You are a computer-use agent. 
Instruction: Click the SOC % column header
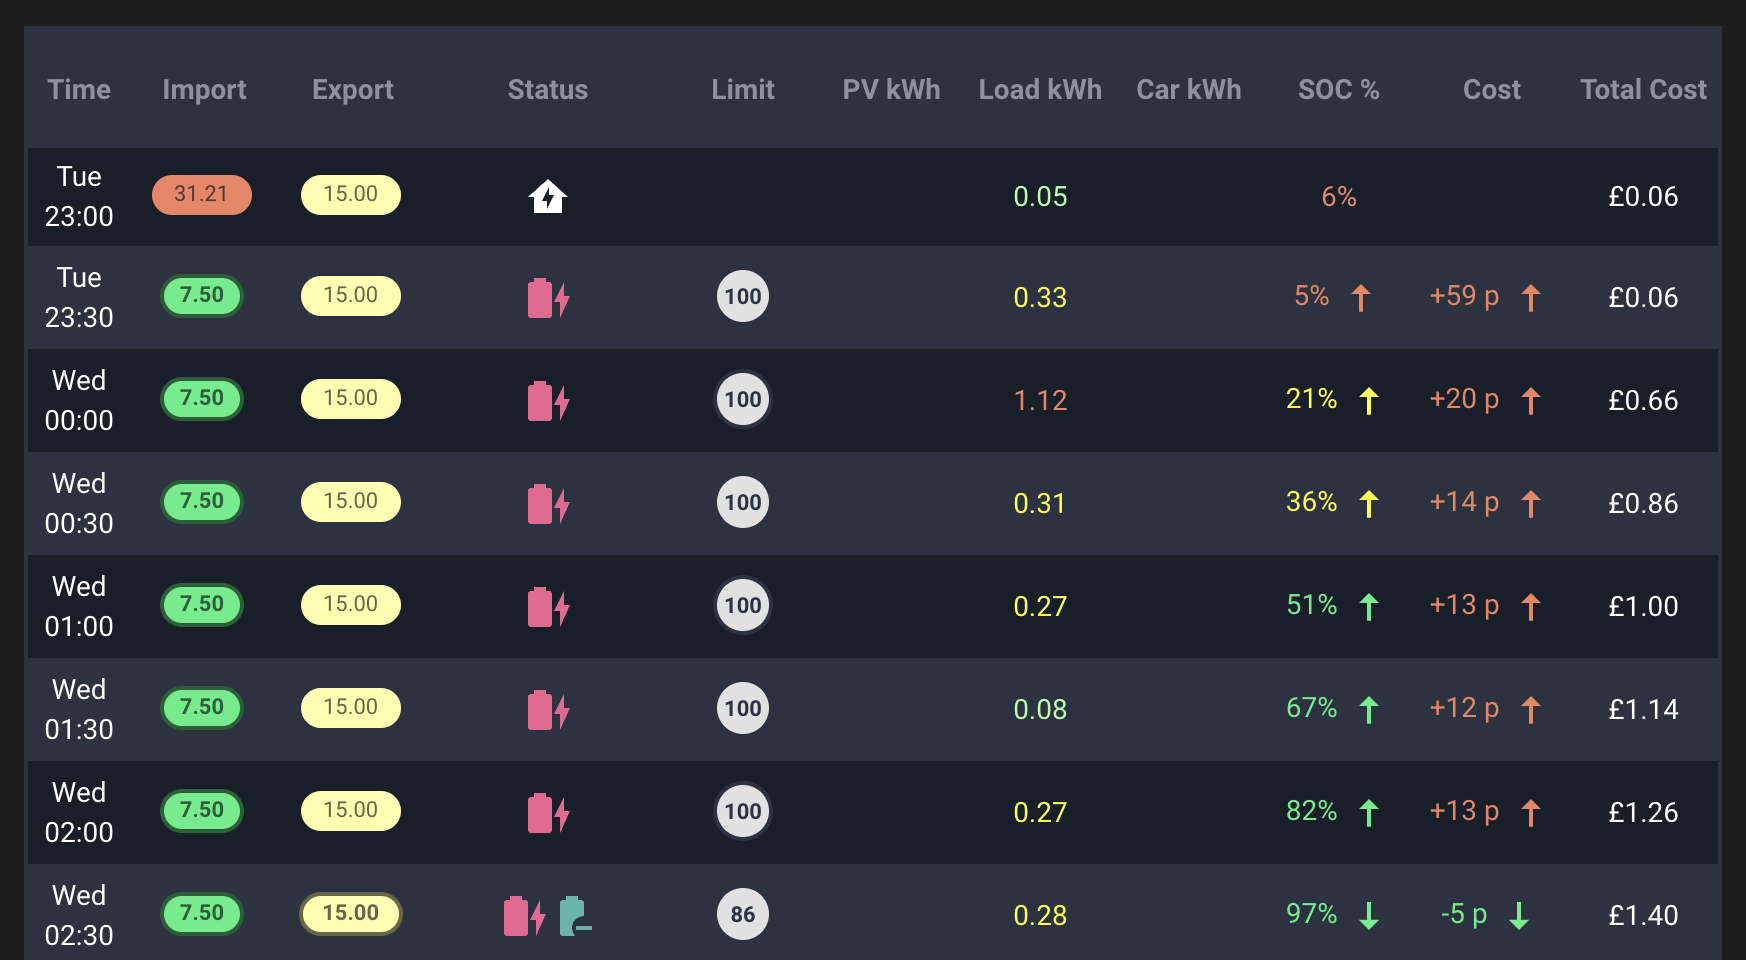click(1338, 89)
